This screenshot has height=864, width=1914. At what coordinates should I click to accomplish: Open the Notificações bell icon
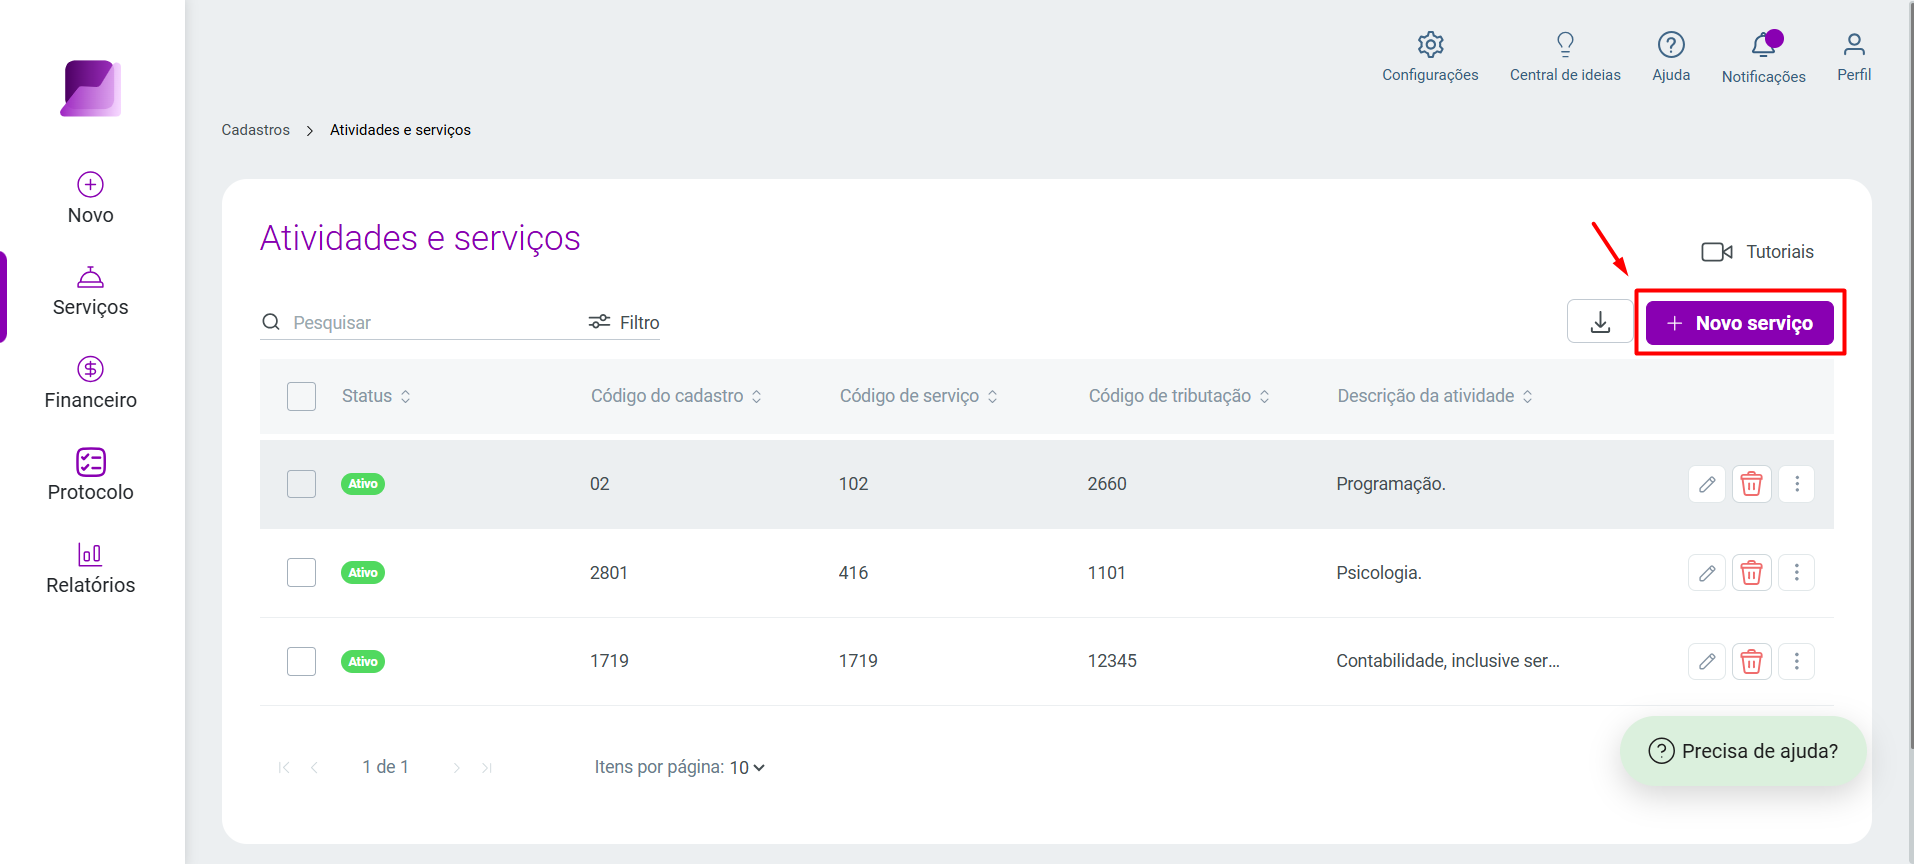[x=1765, y=45]
